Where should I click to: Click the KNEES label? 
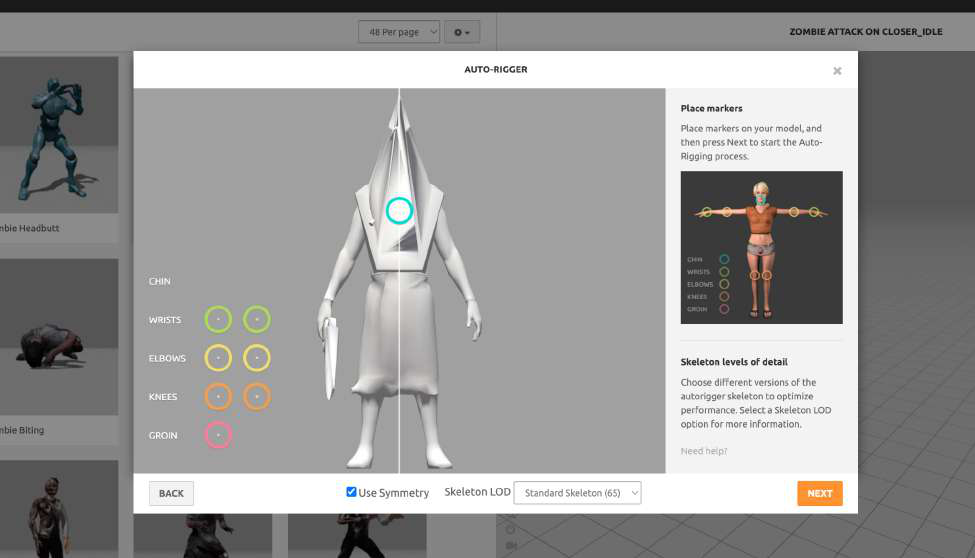click(x=163, y=397)
